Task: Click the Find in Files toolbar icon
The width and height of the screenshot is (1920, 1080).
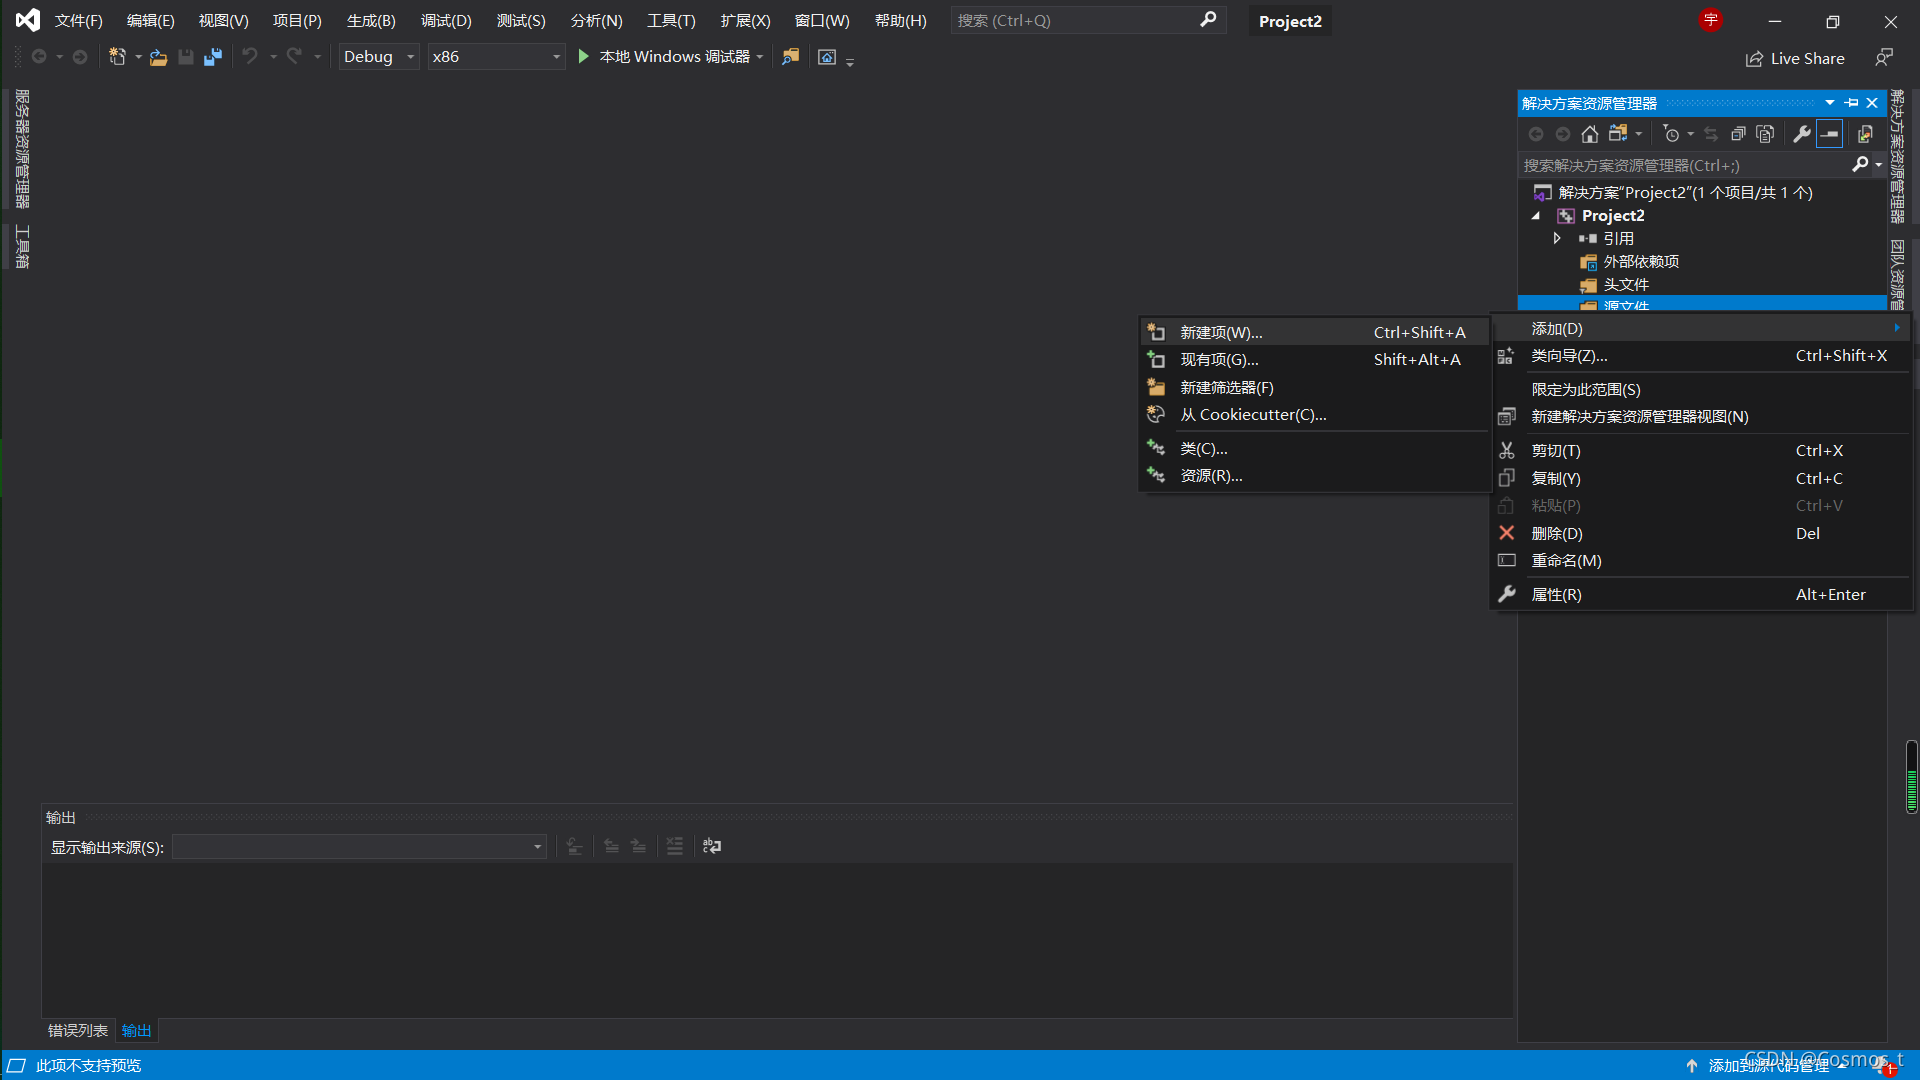Action: (x=790, y=57)
